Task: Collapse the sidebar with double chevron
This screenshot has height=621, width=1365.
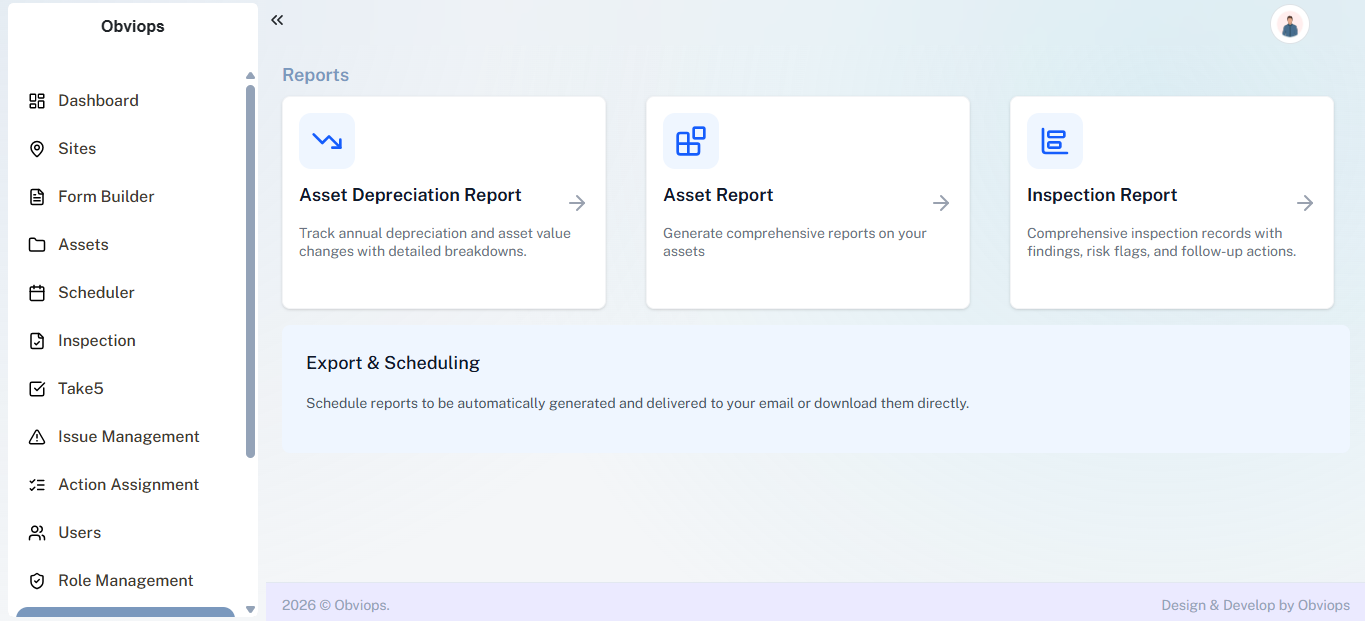Action: 277,20
